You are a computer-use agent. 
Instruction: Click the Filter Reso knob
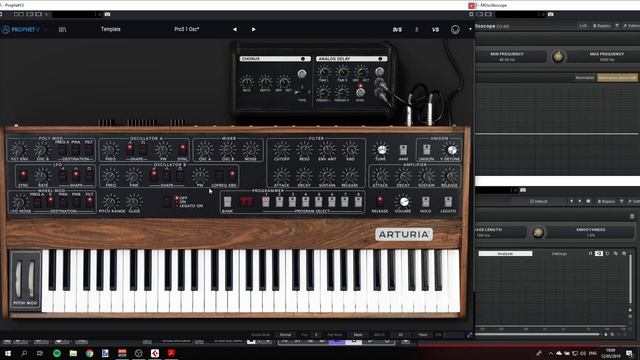304,149
